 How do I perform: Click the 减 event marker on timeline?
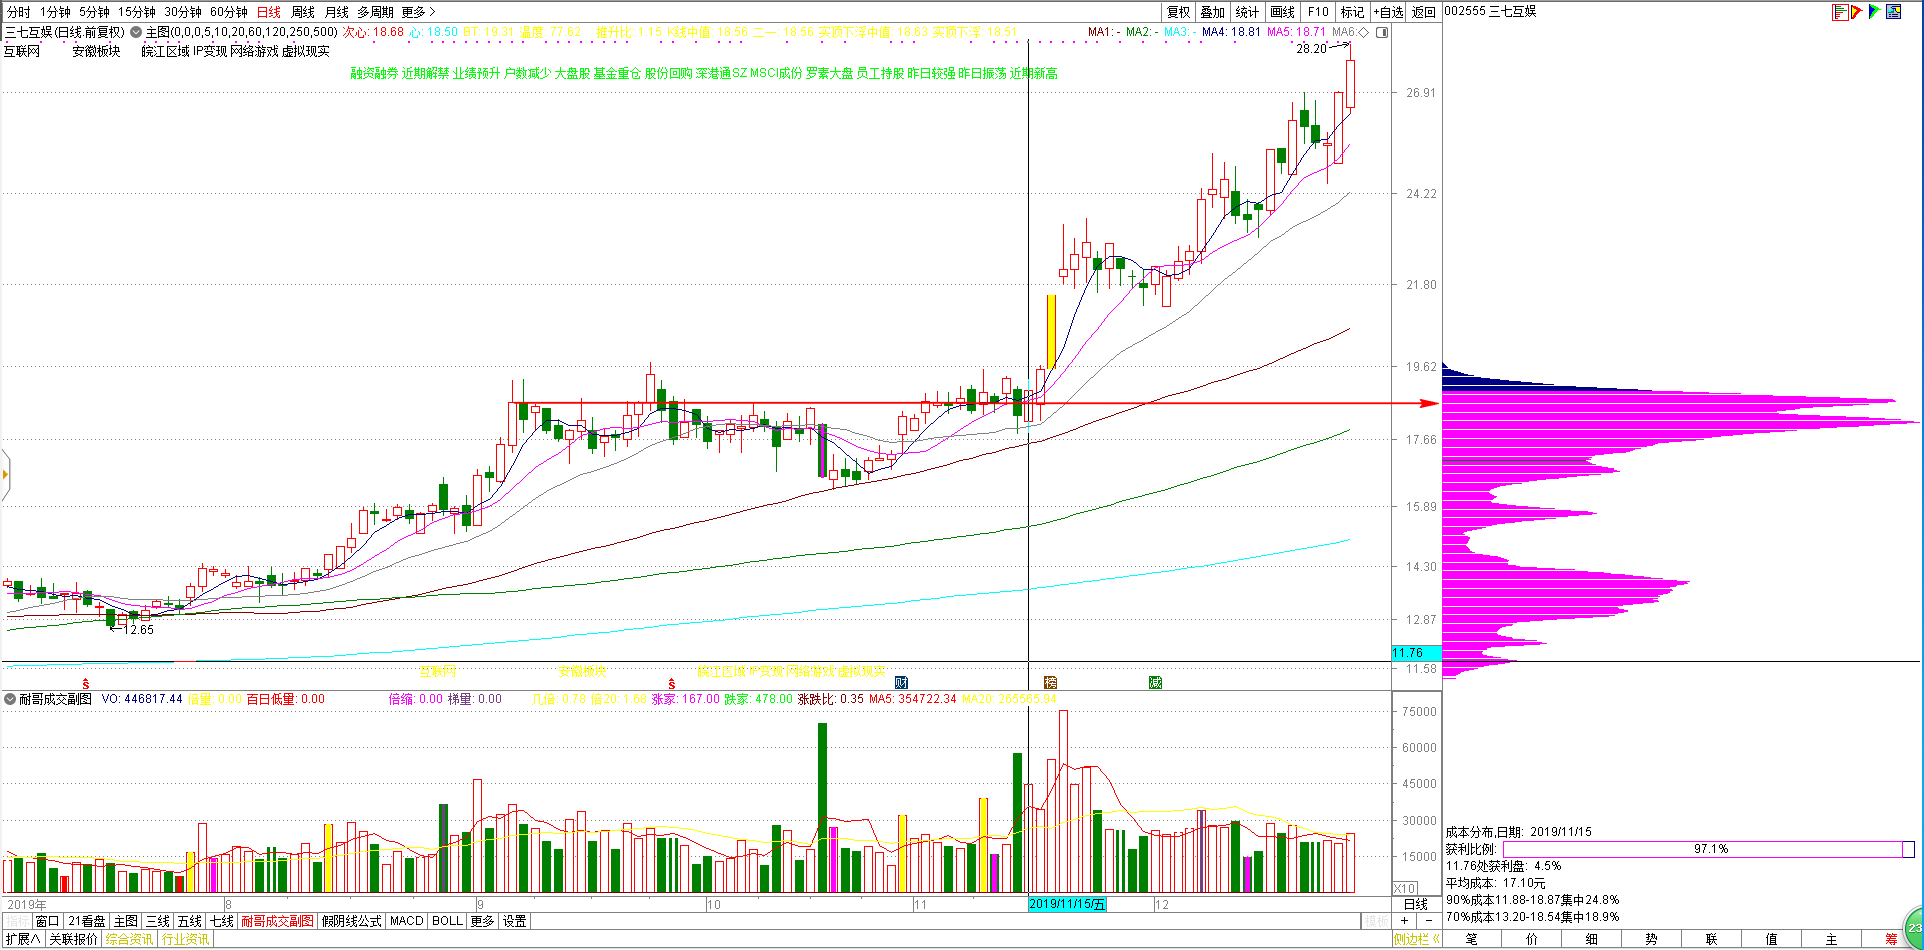tap(1155, 682)
